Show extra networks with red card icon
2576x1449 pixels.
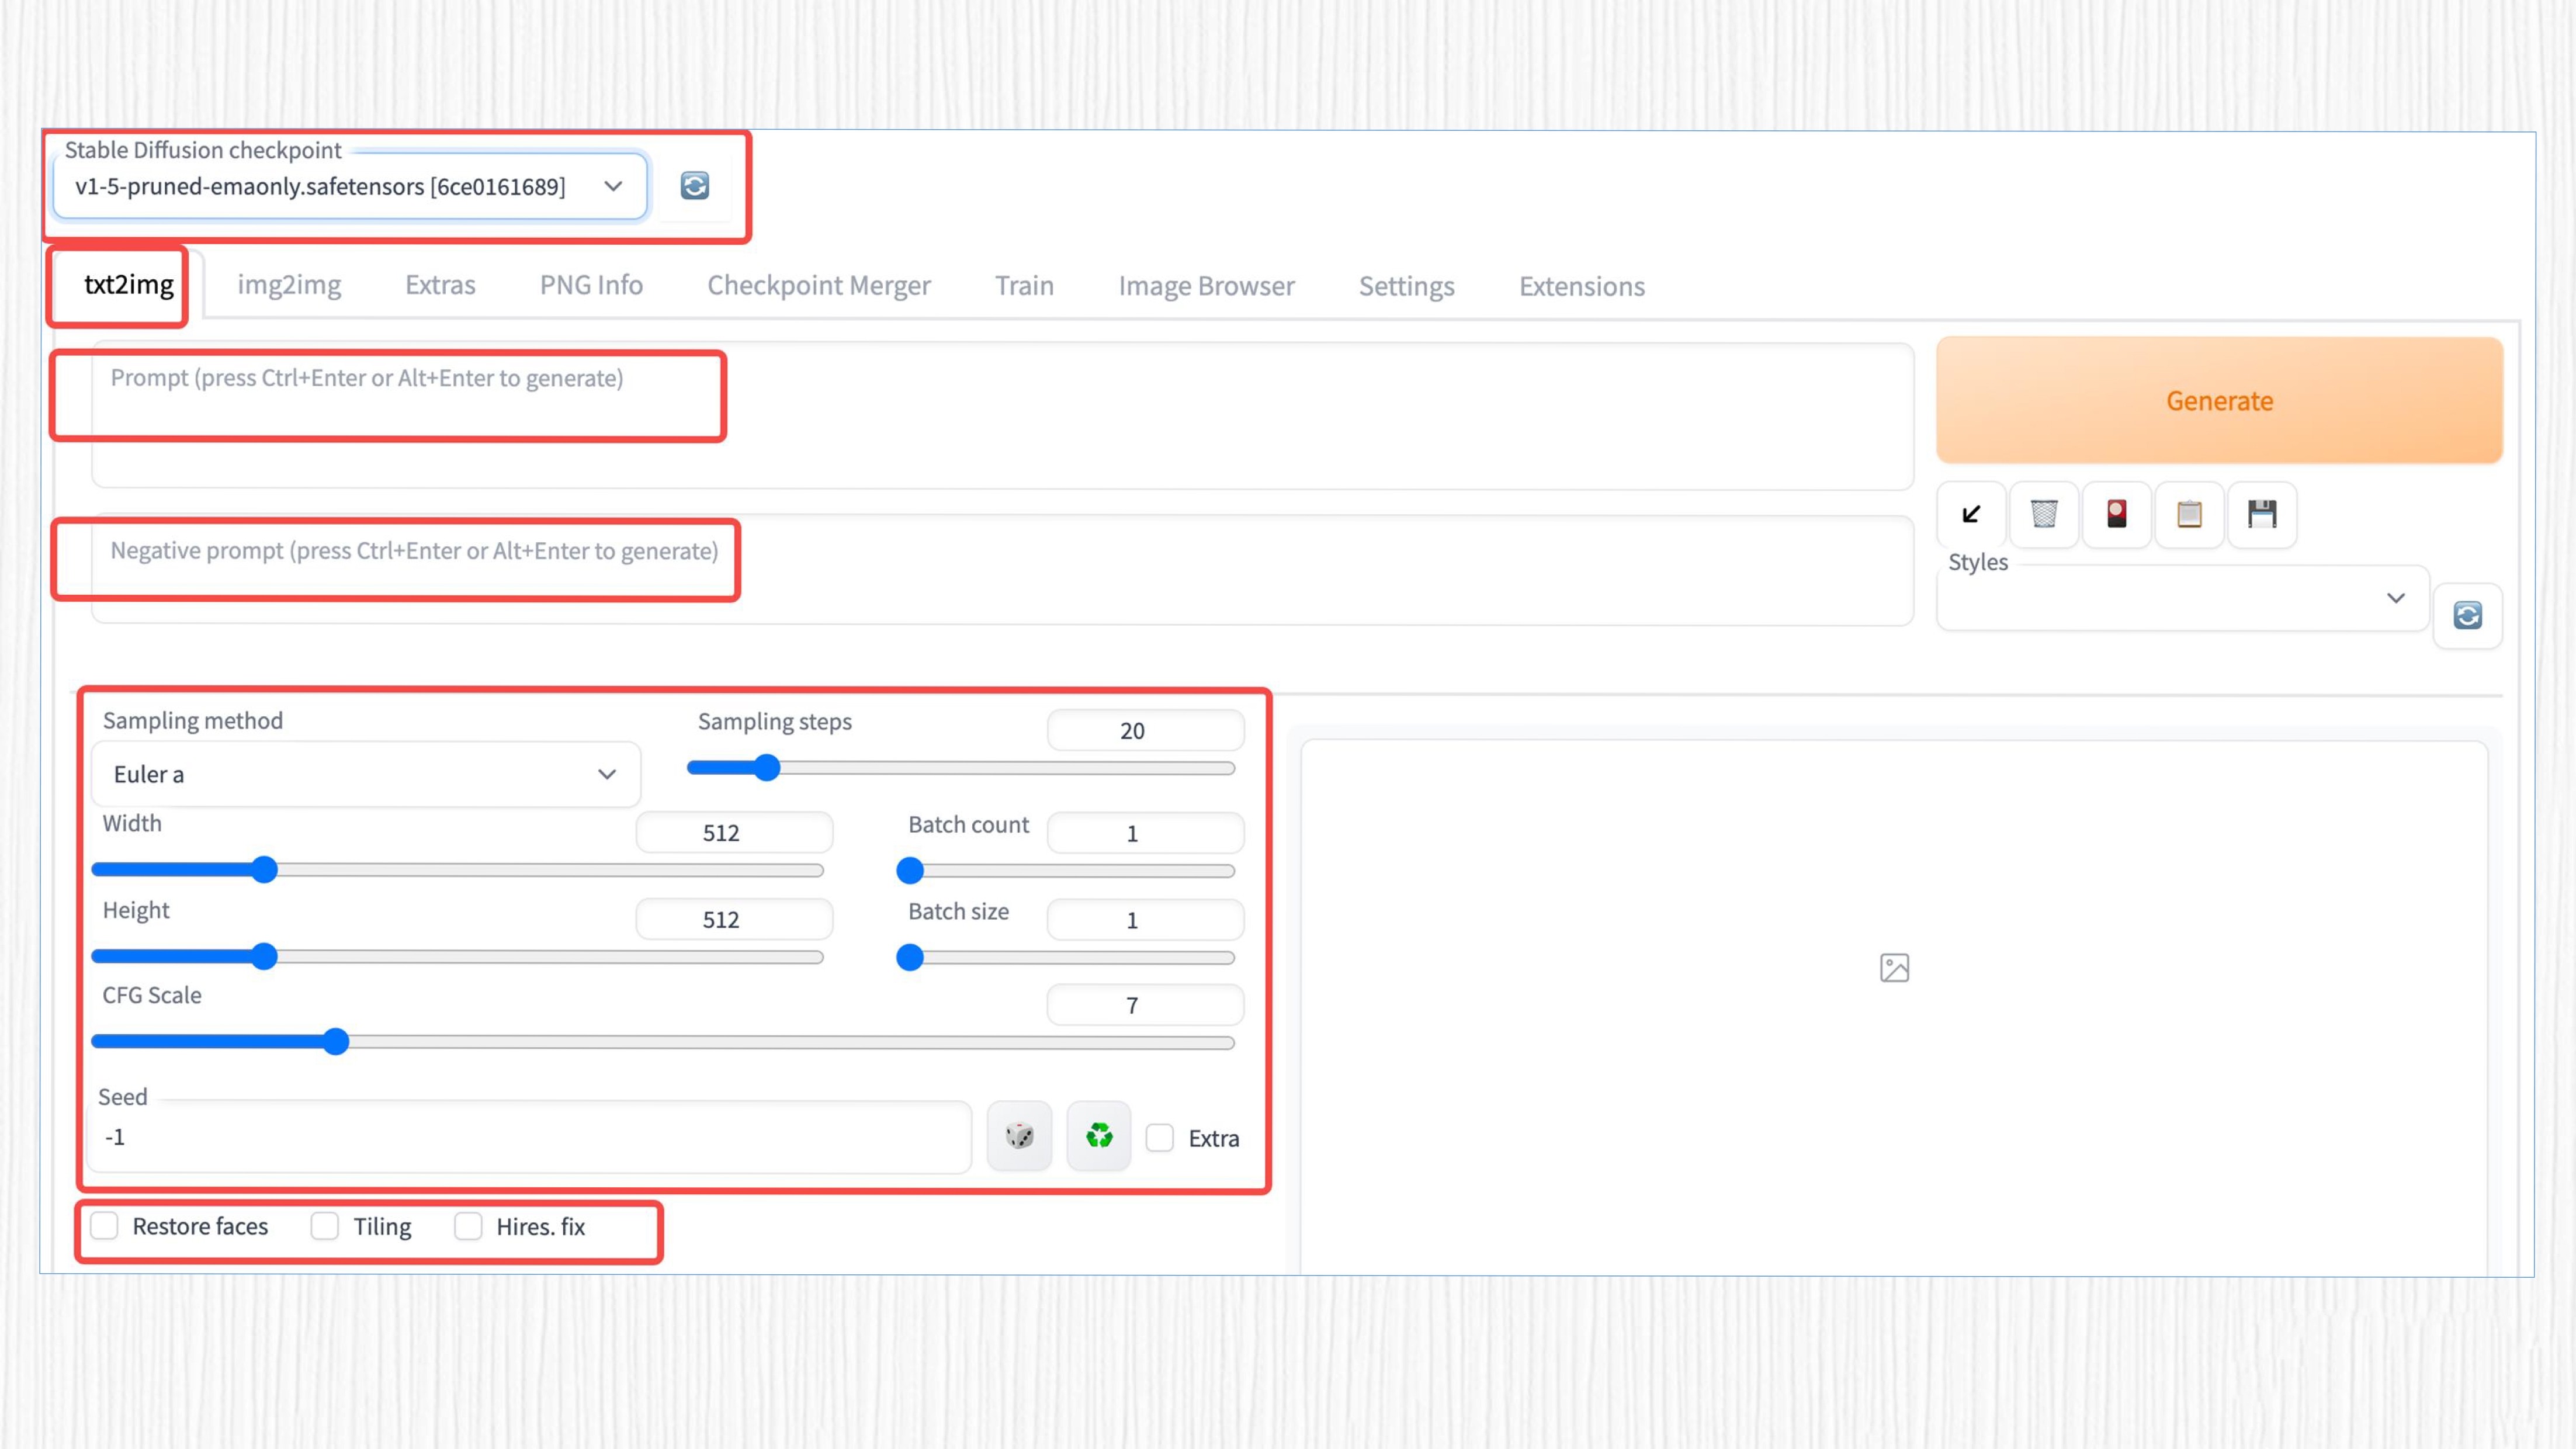pos(2116,514)
